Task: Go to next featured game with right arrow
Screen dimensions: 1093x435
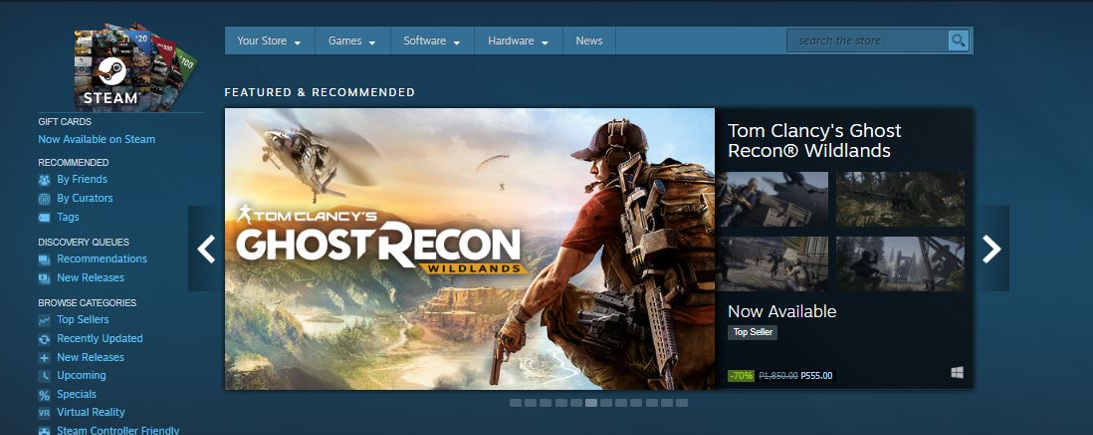Action: (991, 249)
